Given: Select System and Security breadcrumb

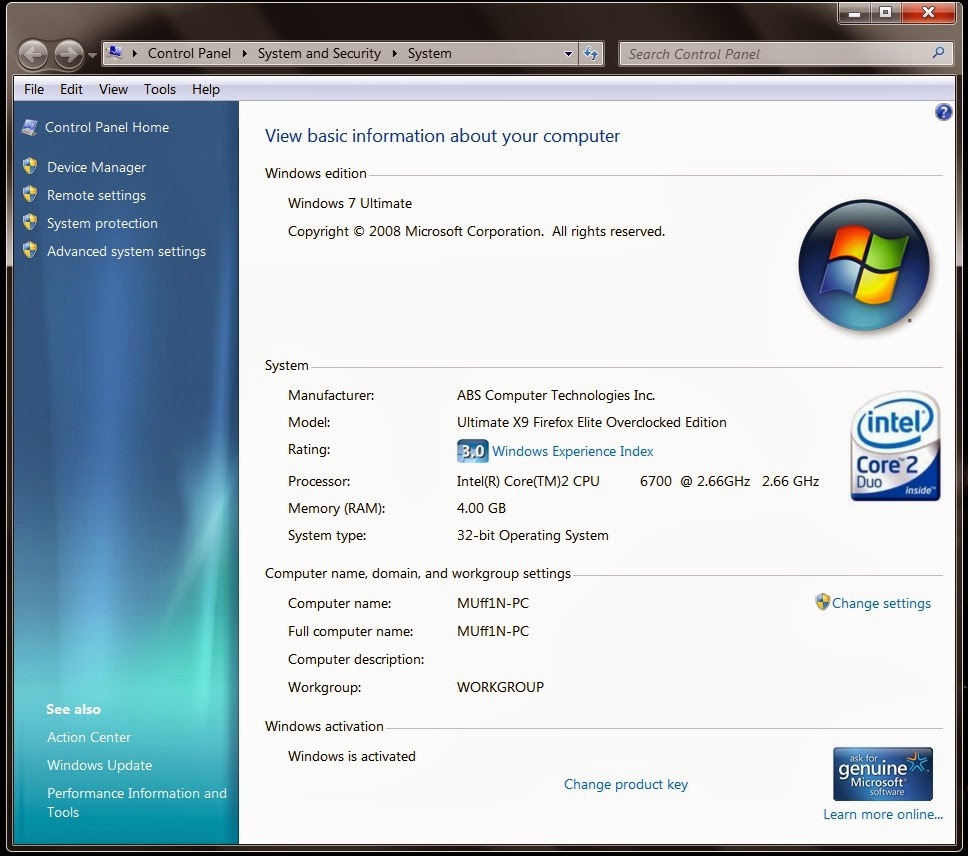Looking at the screenshot, I should tap(319, 54).
